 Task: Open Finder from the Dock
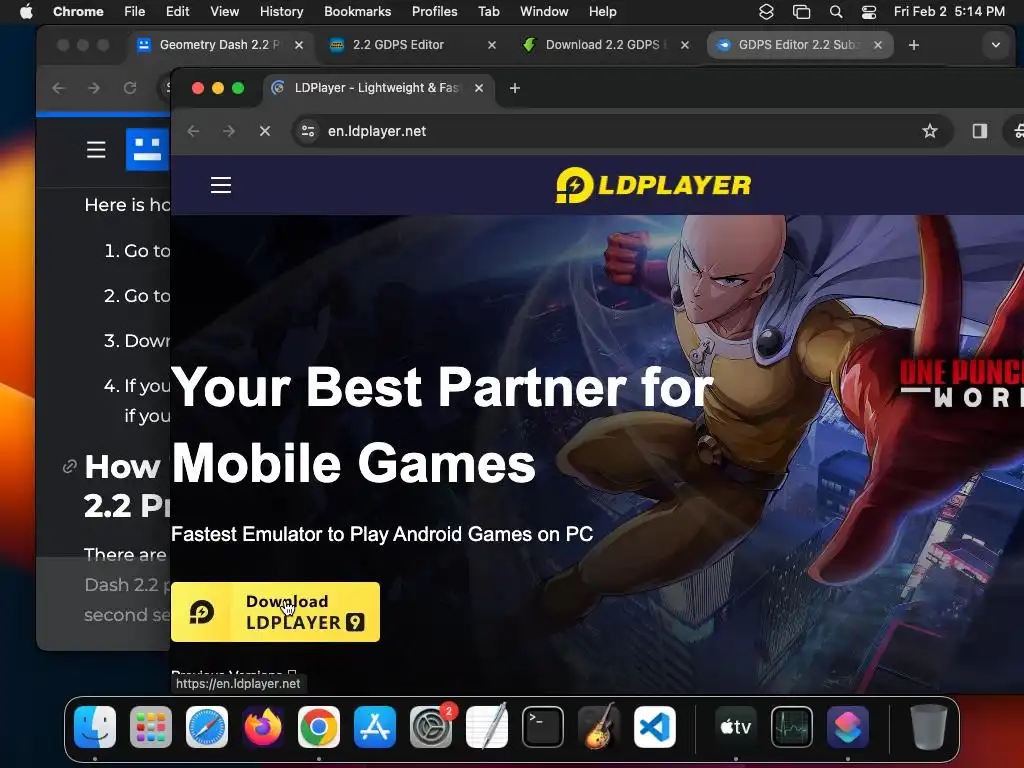tap(95, 727)
